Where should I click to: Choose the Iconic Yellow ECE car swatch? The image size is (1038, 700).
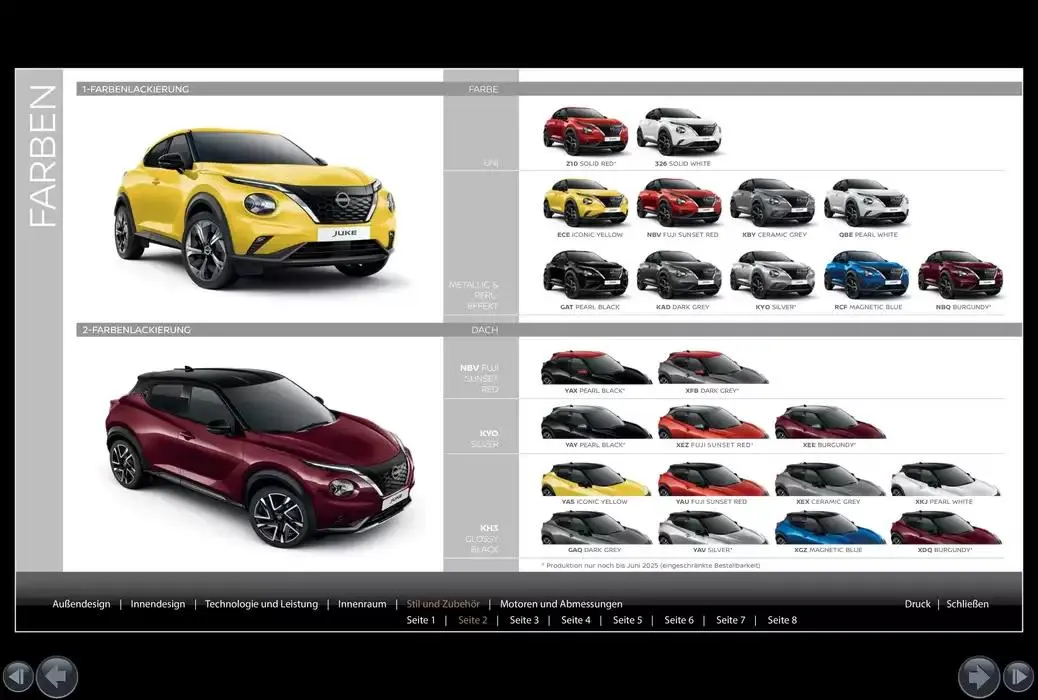click(586, 203)
